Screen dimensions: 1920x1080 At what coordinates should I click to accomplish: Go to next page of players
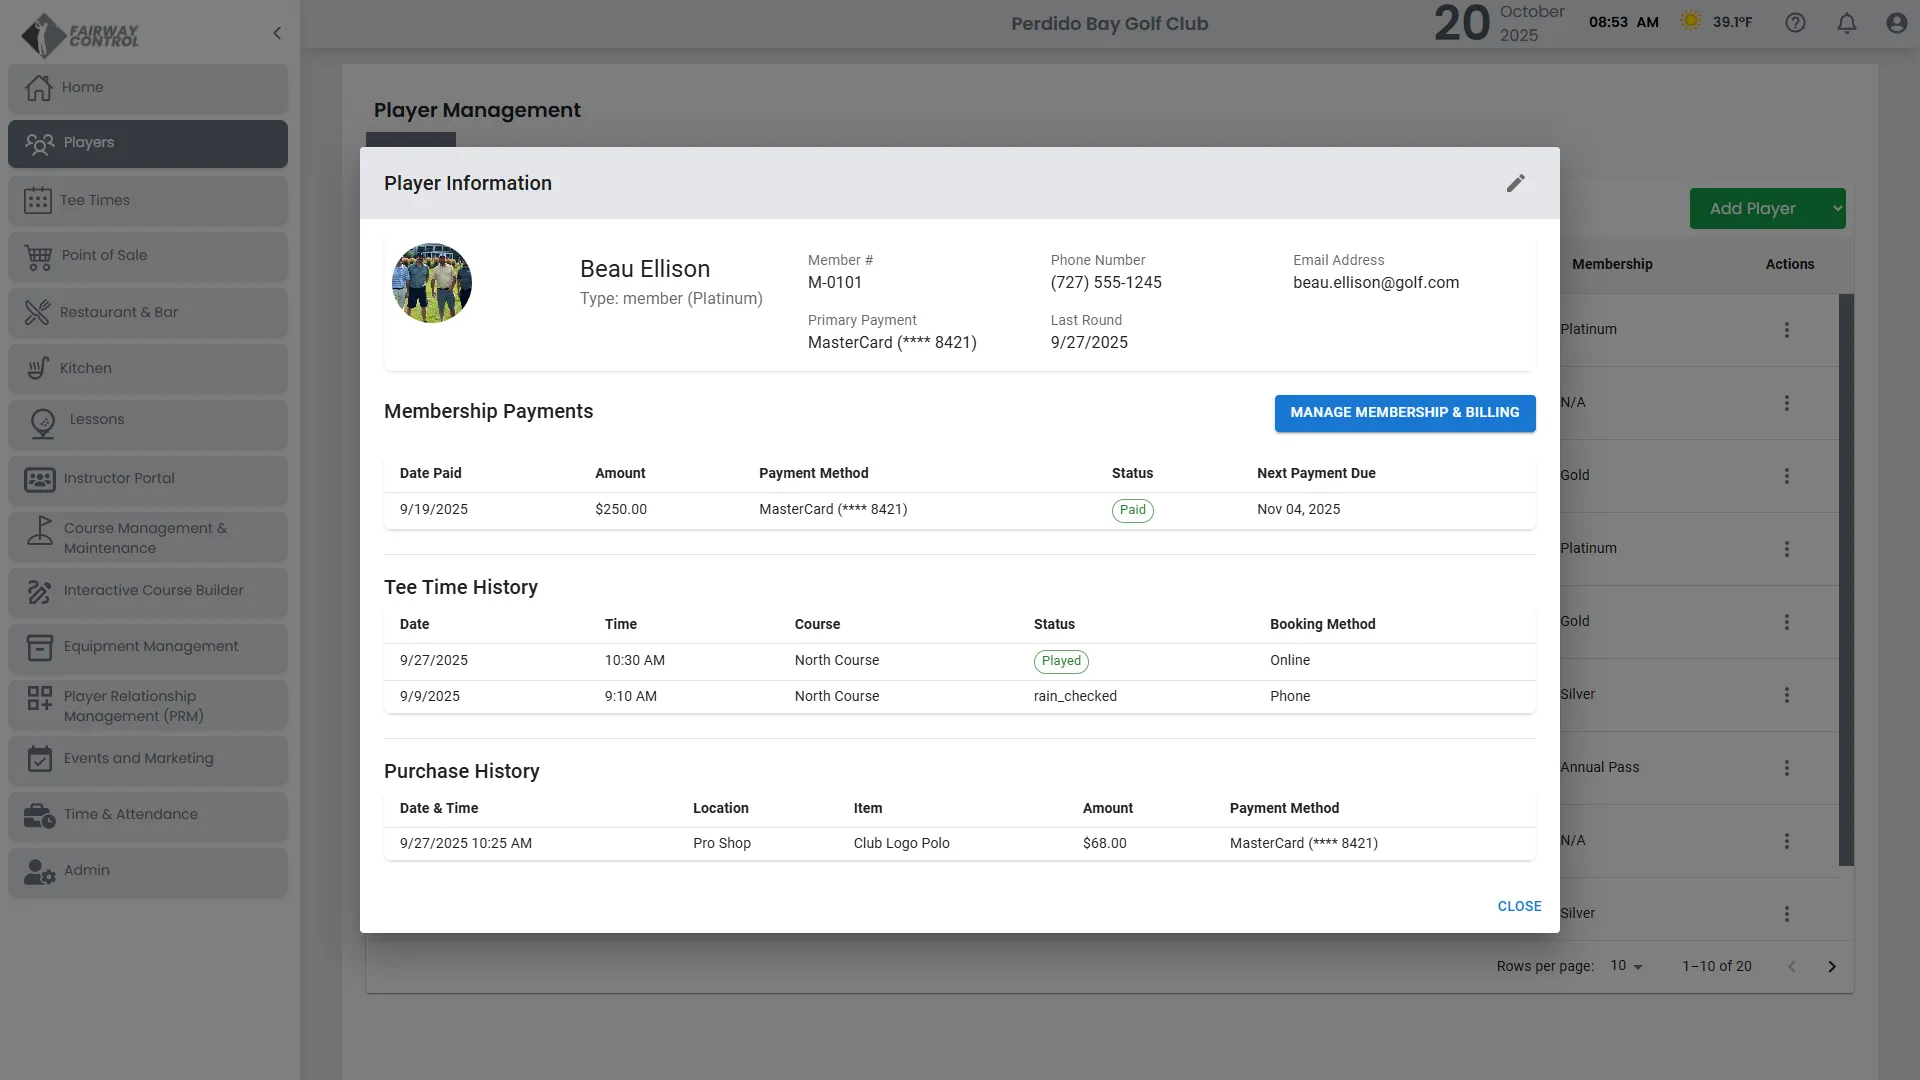click(x=1832, y=967)
